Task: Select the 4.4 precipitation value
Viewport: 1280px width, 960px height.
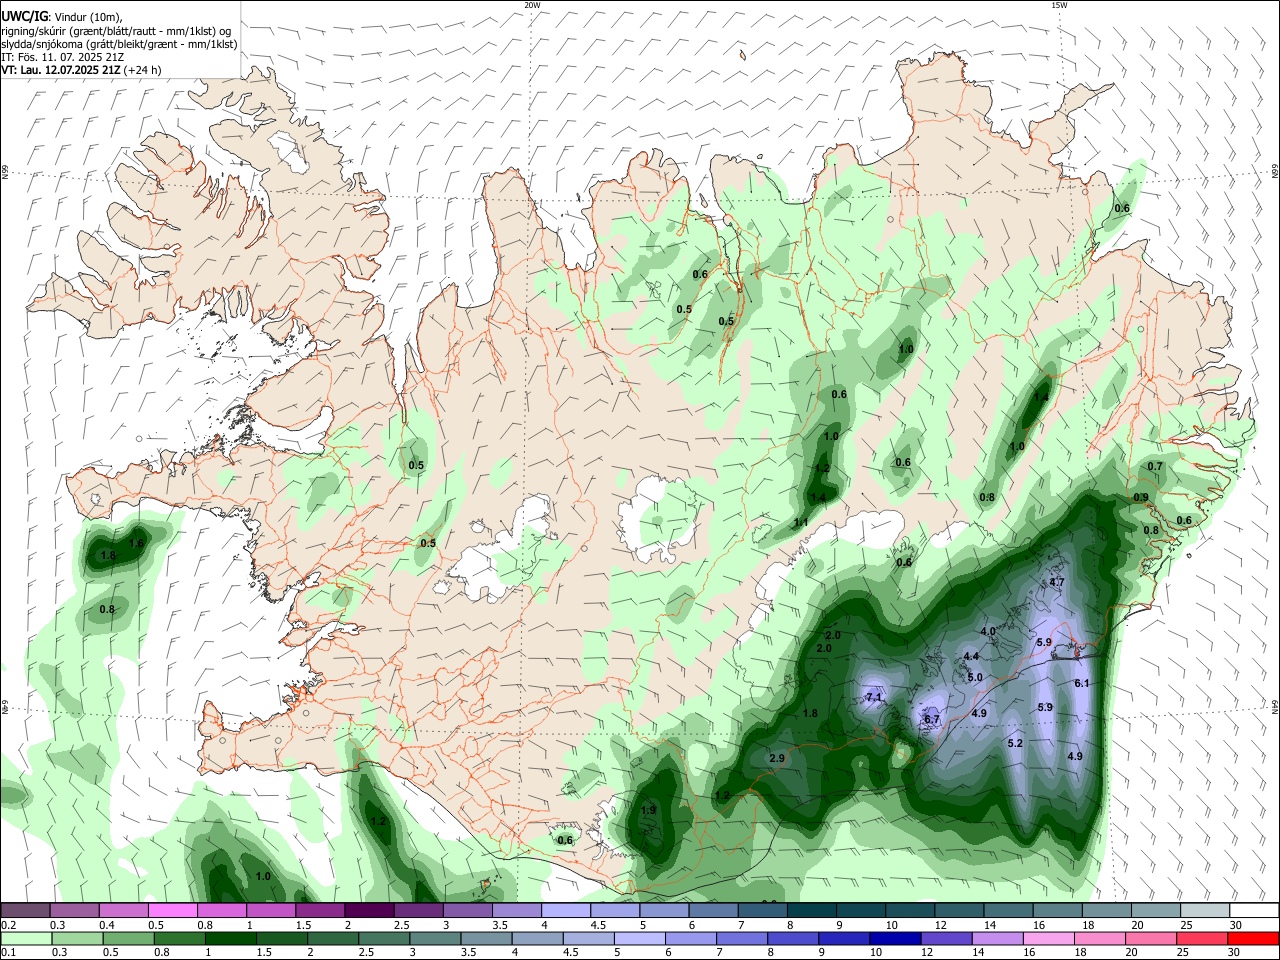Action: (971, 656)
